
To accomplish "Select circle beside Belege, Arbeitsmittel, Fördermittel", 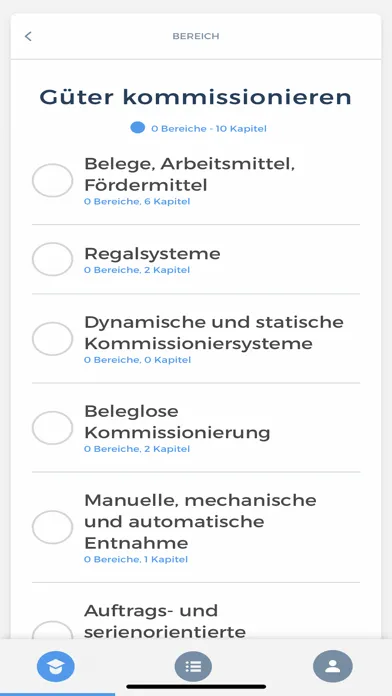I will tap(52, 180).
